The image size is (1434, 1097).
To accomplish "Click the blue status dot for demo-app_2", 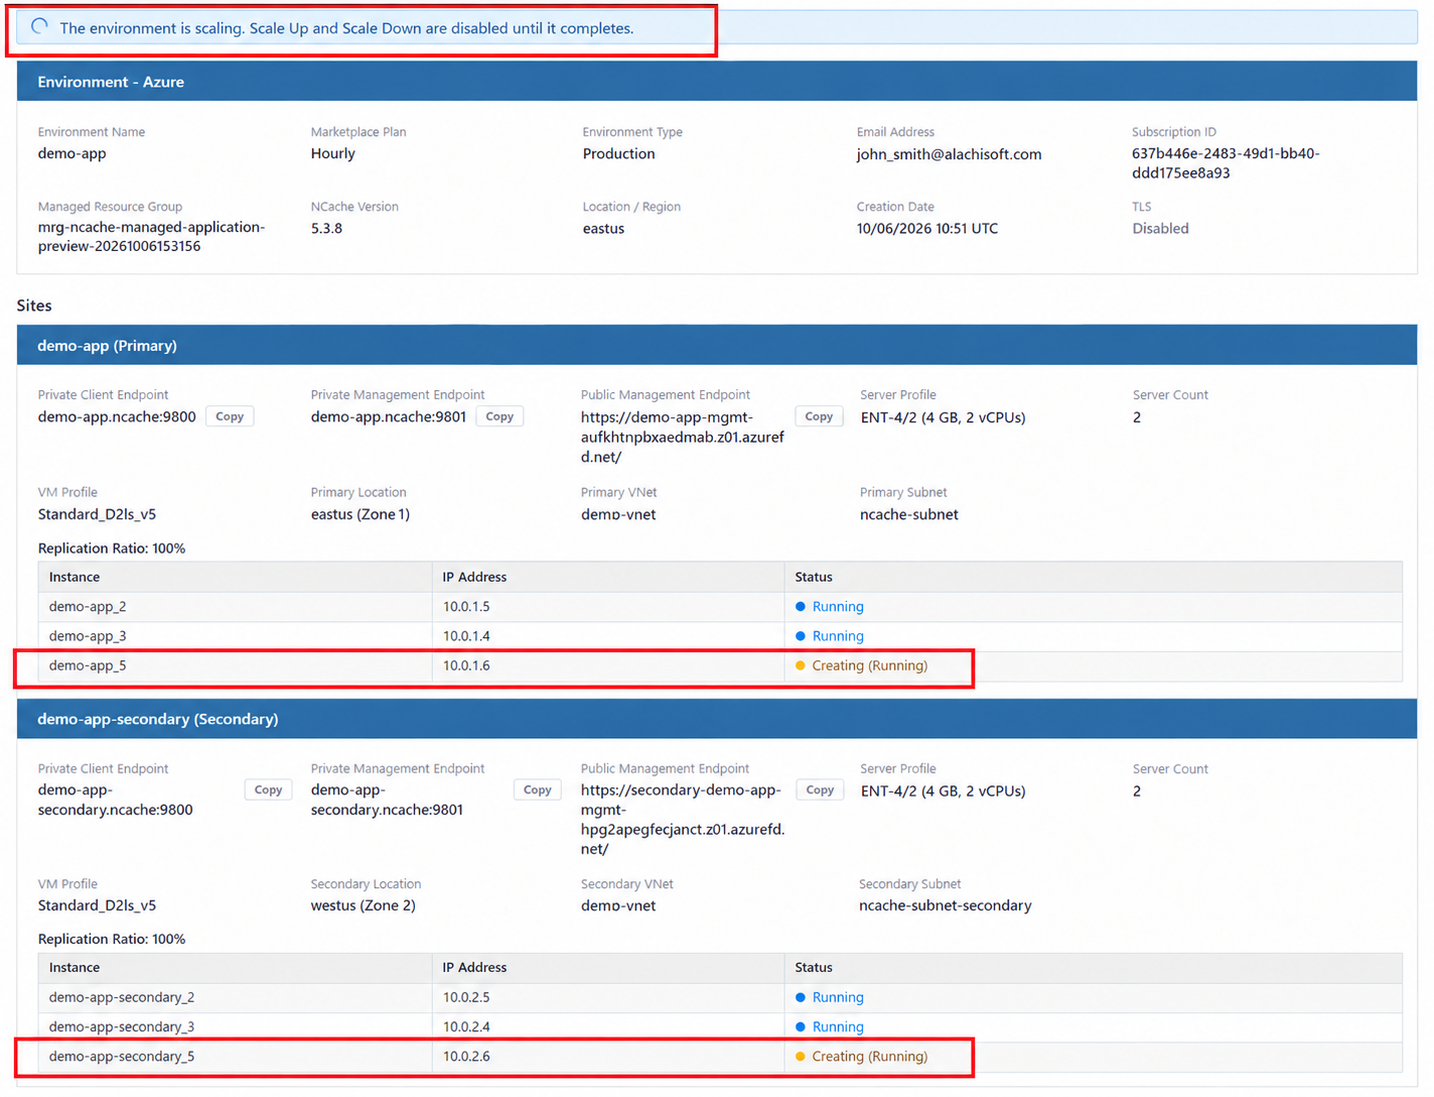I will [800, 607].
